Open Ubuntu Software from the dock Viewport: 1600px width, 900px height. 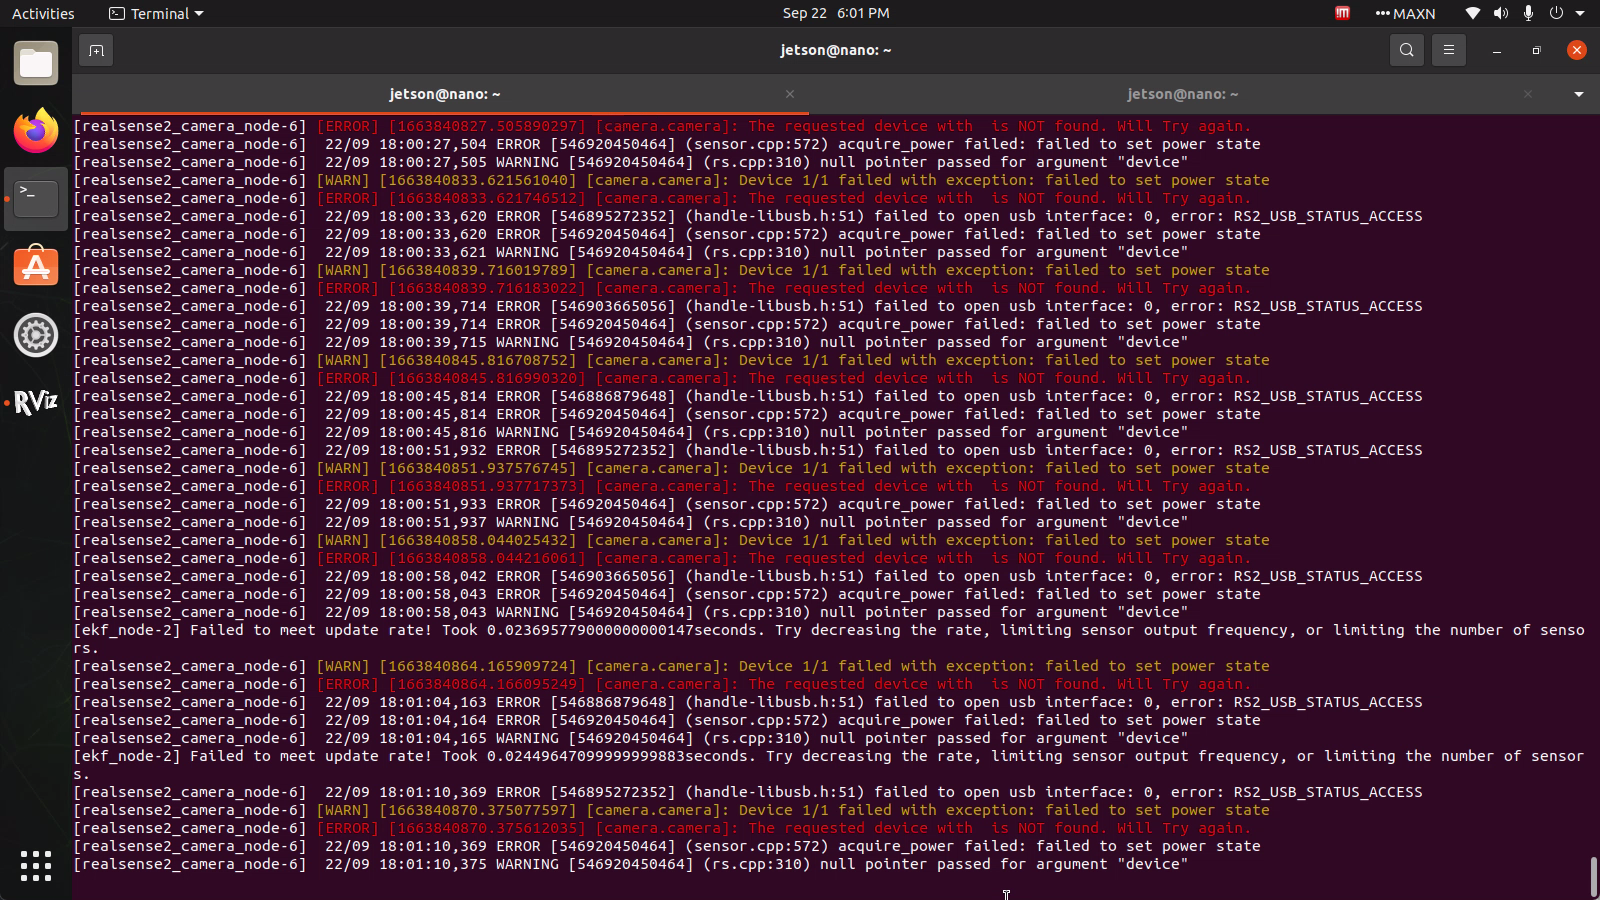tap(36, 267)
